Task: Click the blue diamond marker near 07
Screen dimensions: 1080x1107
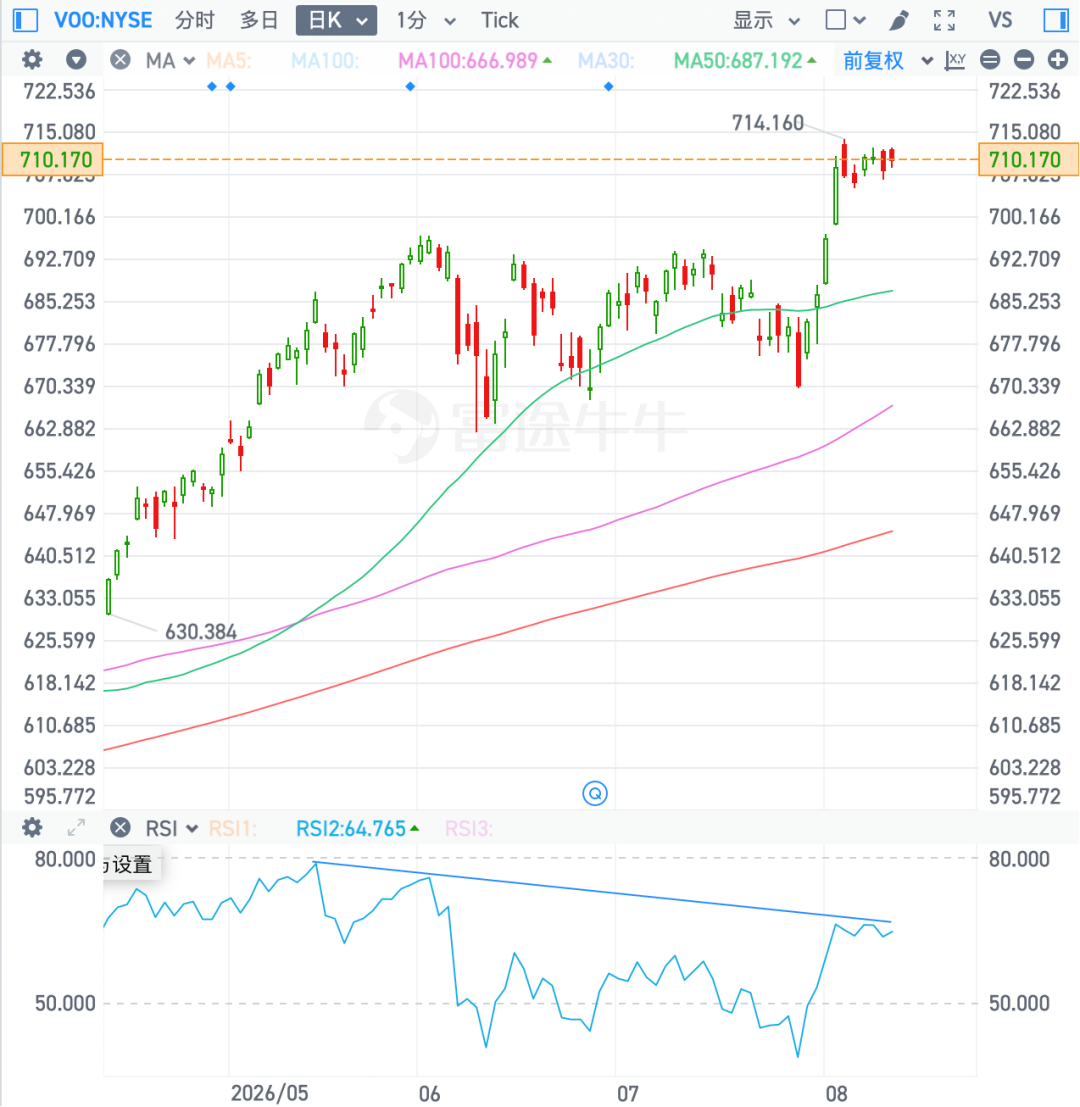Action: coord(608,86)
